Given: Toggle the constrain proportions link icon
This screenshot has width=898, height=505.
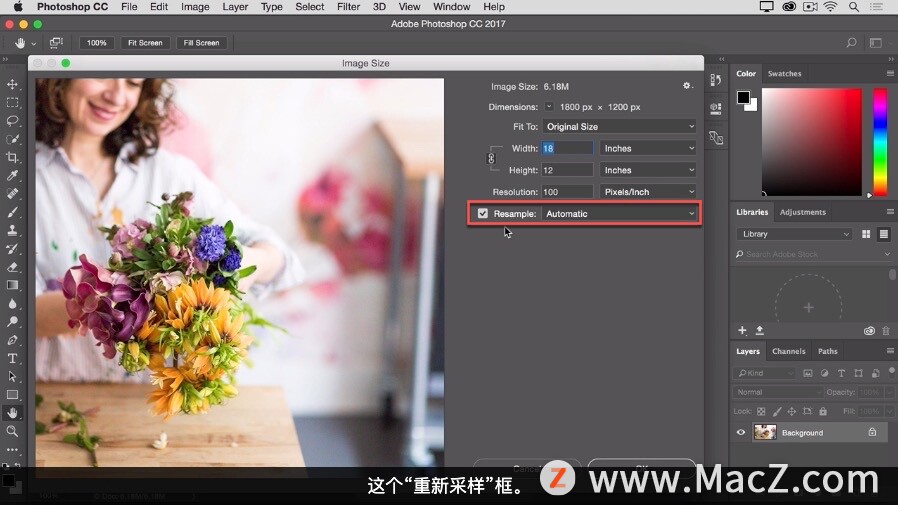Looking at the screenshot, I should (491, 159).
